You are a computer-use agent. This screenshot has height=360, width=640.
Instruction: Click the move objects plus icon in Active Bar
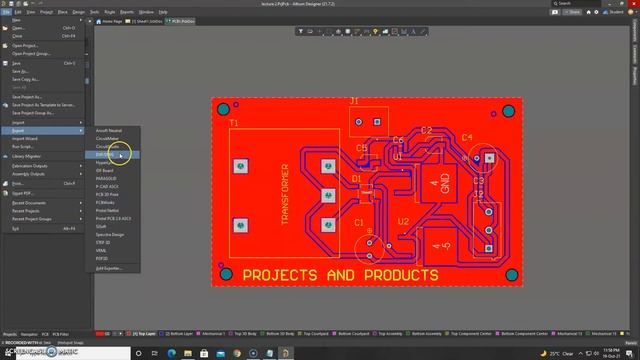coord(320,31)
